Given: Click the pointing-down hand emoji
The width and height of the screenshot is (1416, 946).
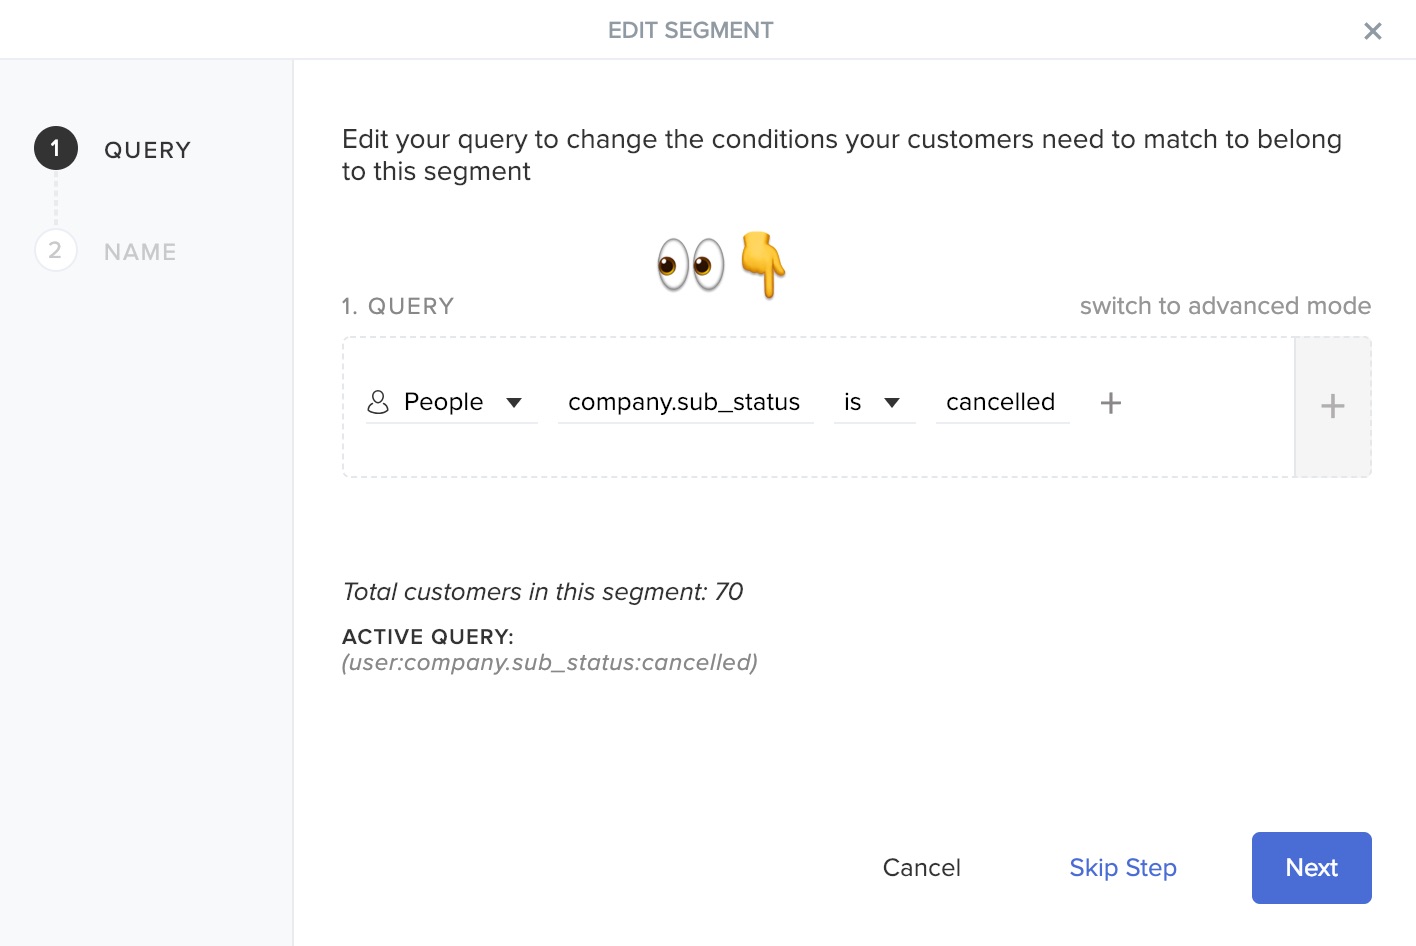Looking at the screenshot, I should click(x=763, y=265).
